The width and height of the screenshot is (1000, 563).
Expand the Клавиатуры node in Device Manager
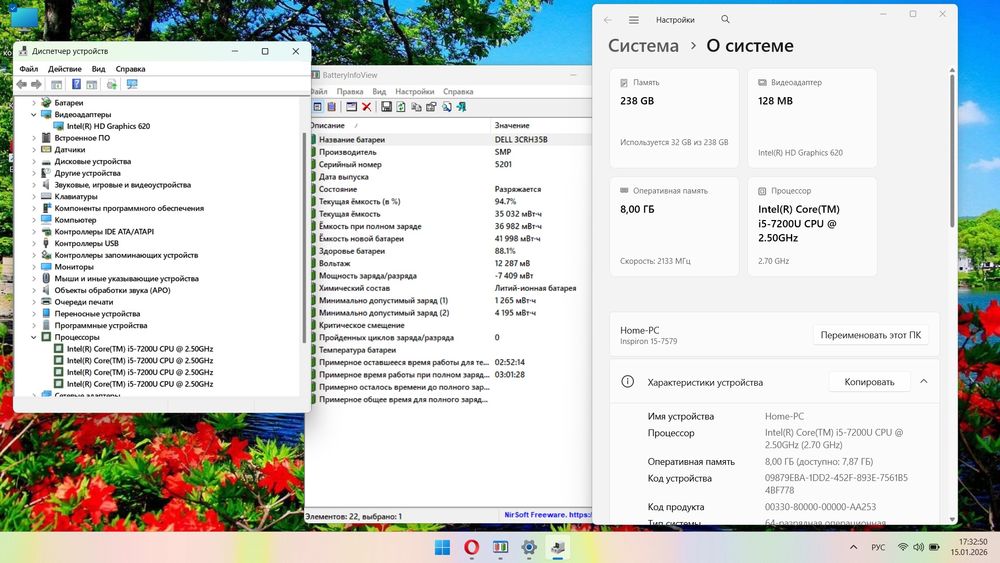[x=34, y=196]
